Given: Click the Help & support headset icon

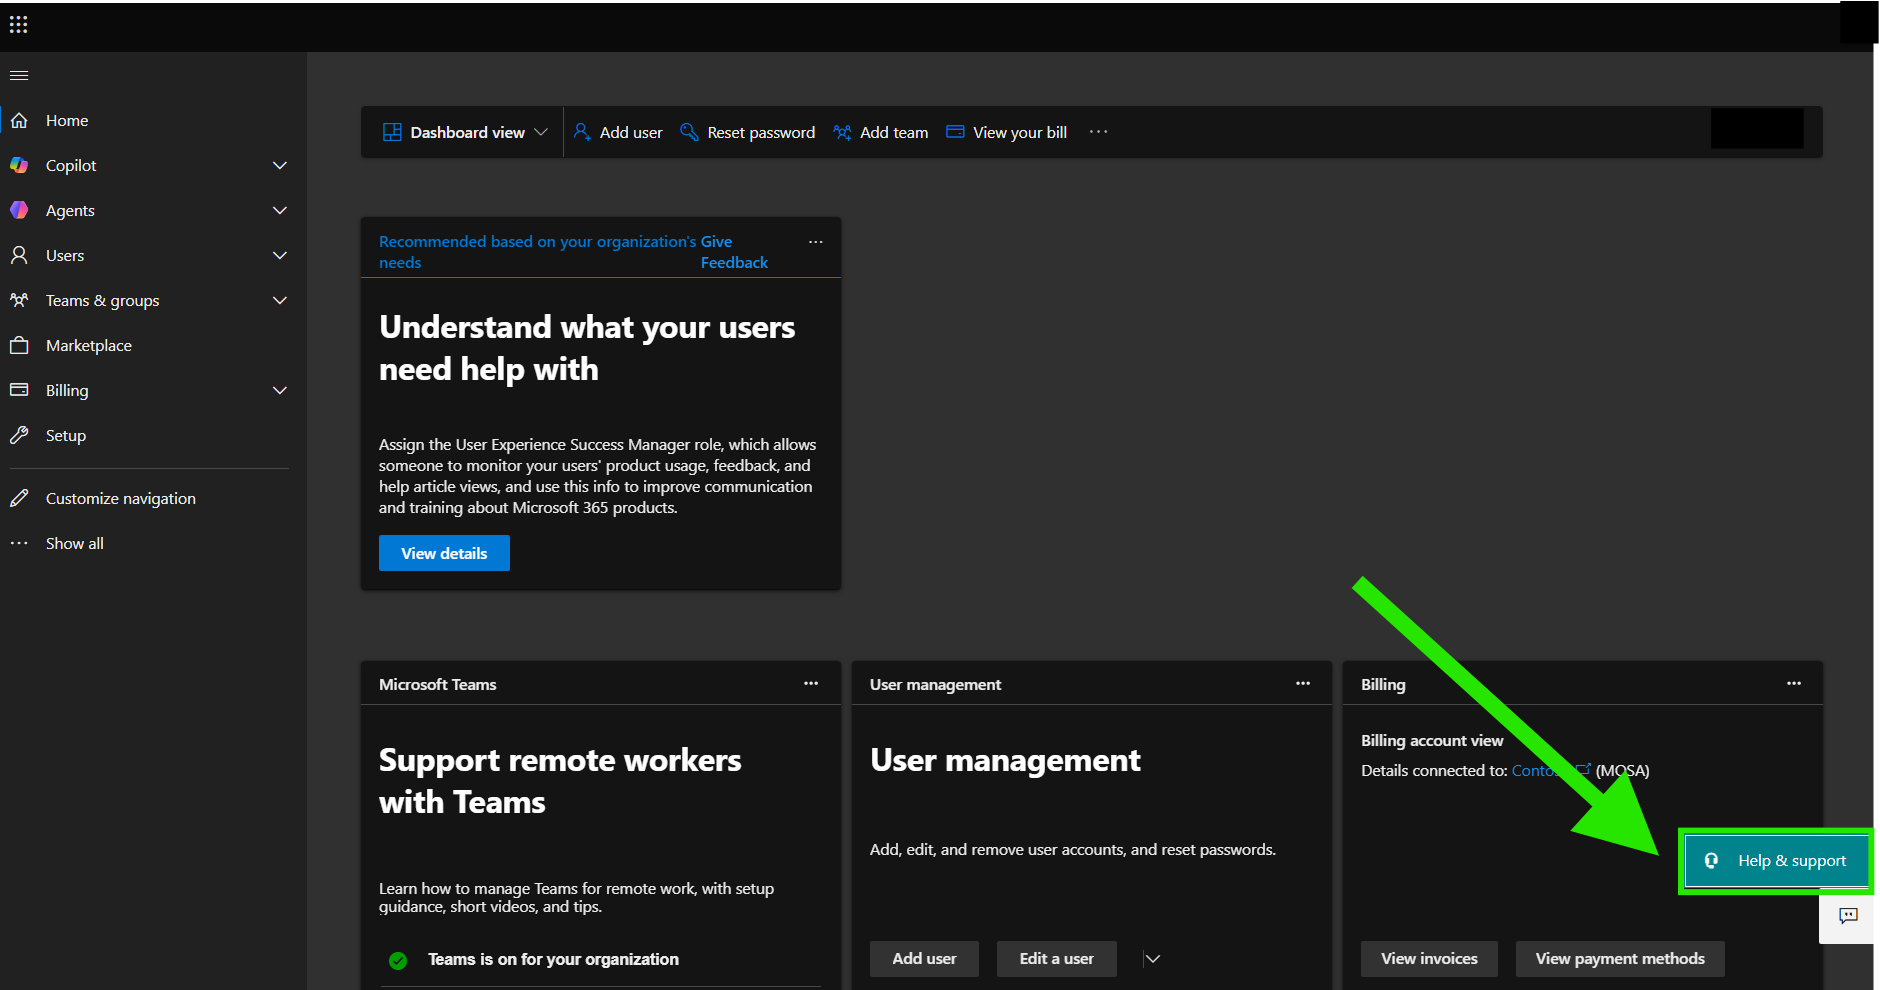Looking at the screenshot, I should point(1711,861).
